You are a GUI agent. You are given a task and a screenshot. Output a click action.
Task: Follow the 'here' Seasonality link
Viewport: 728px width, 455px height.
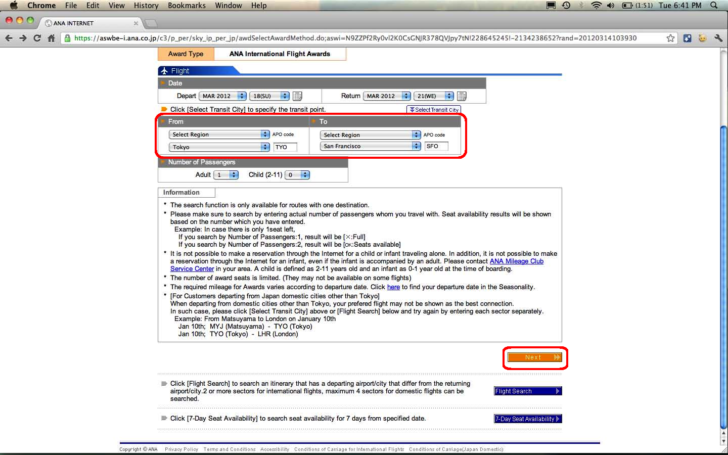393,287
